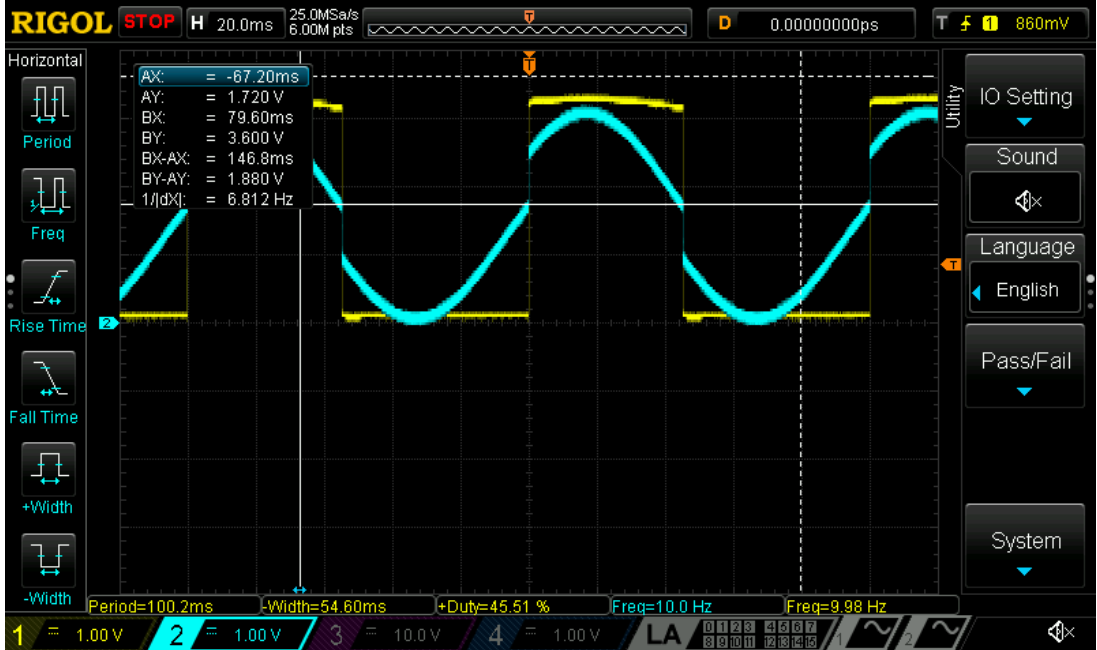The height and width of the screenshot is (650, 1097).
Task: Click the cursor A handle at grid bottom
Action: click(x=299, y=590)
